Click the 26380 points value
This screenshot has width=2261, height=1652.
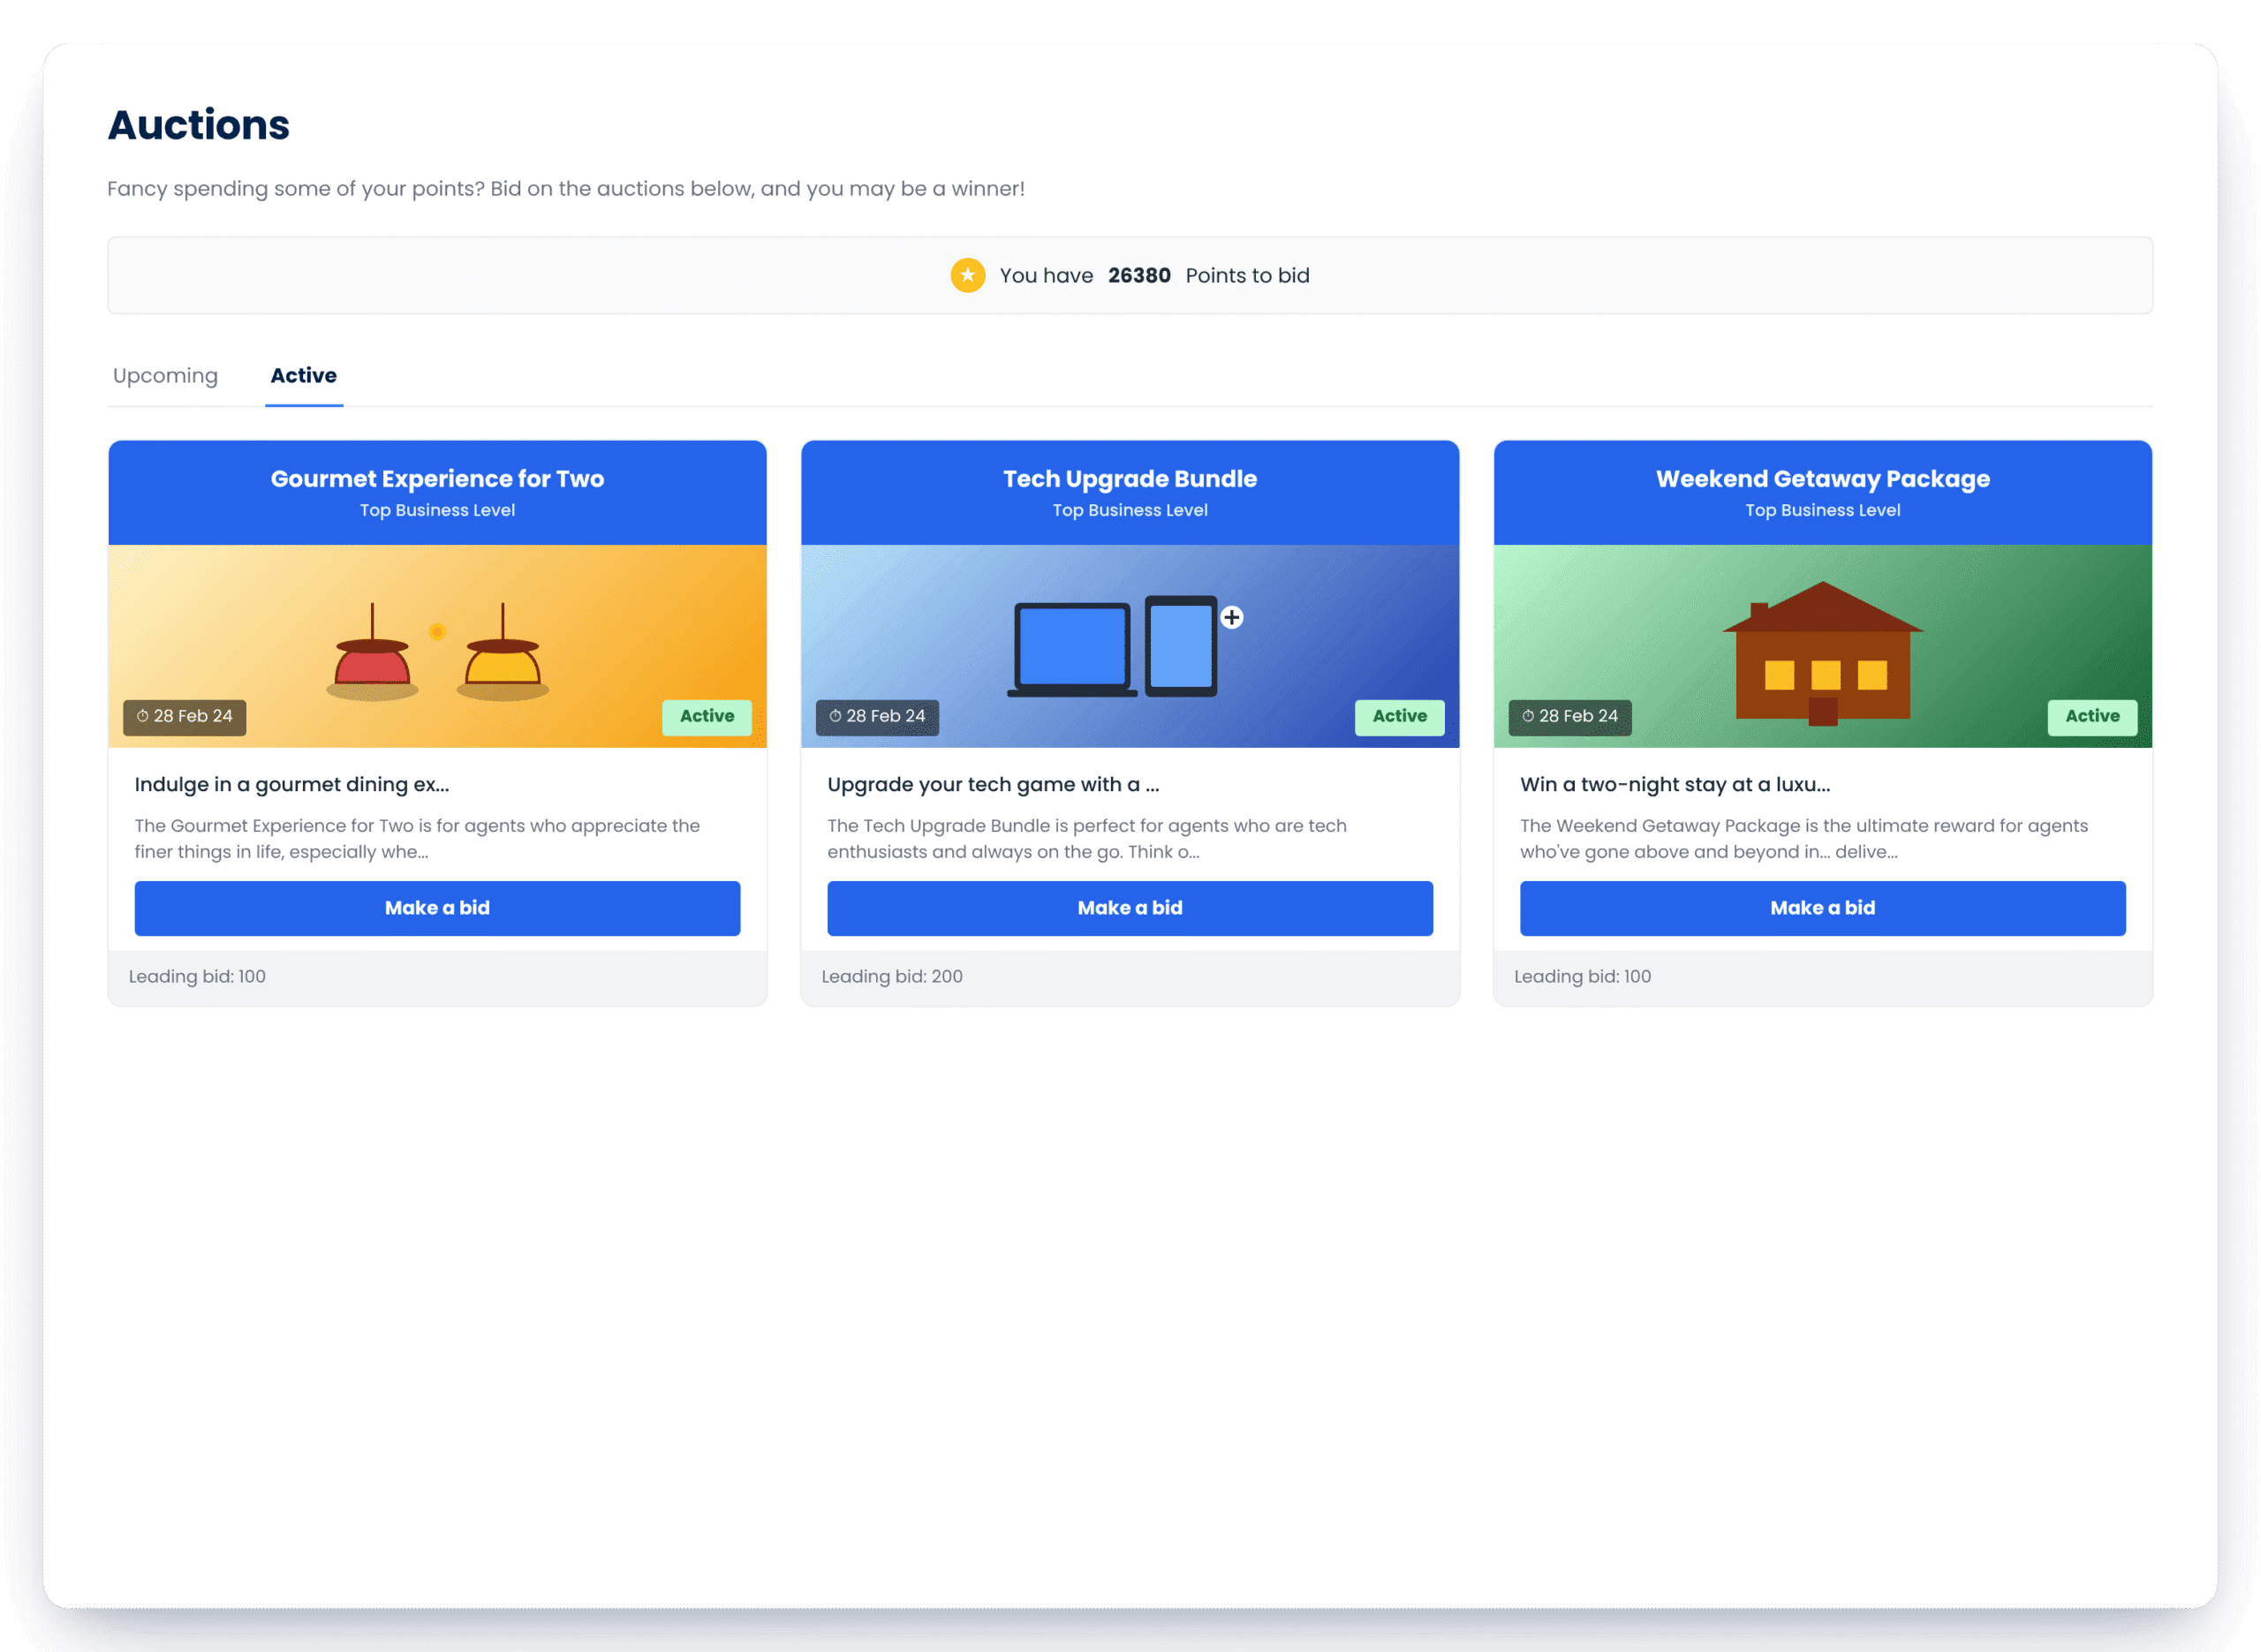pos(1138,275)
